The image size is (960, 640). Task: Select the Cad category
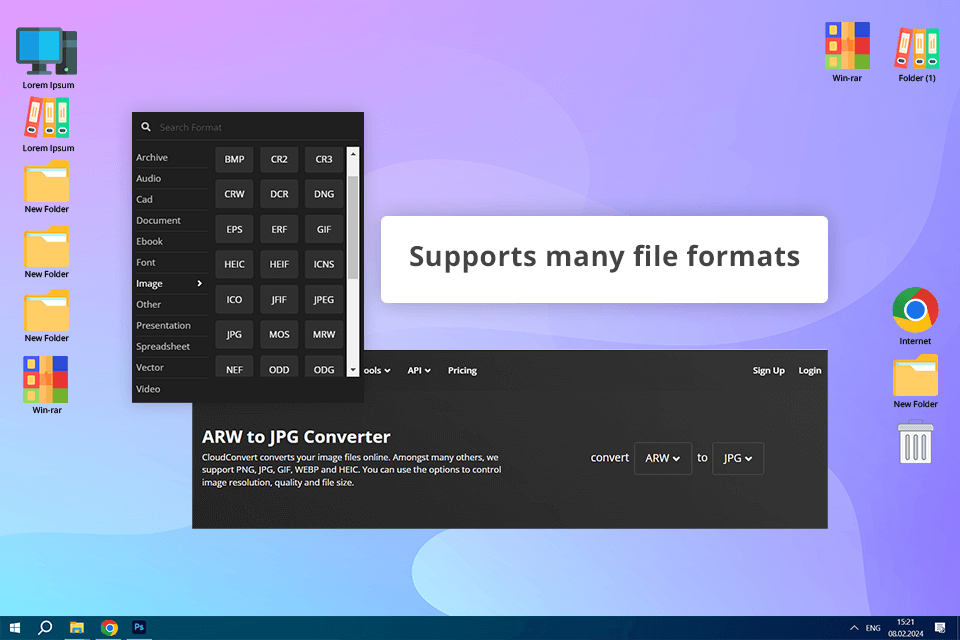coord(172,200)
